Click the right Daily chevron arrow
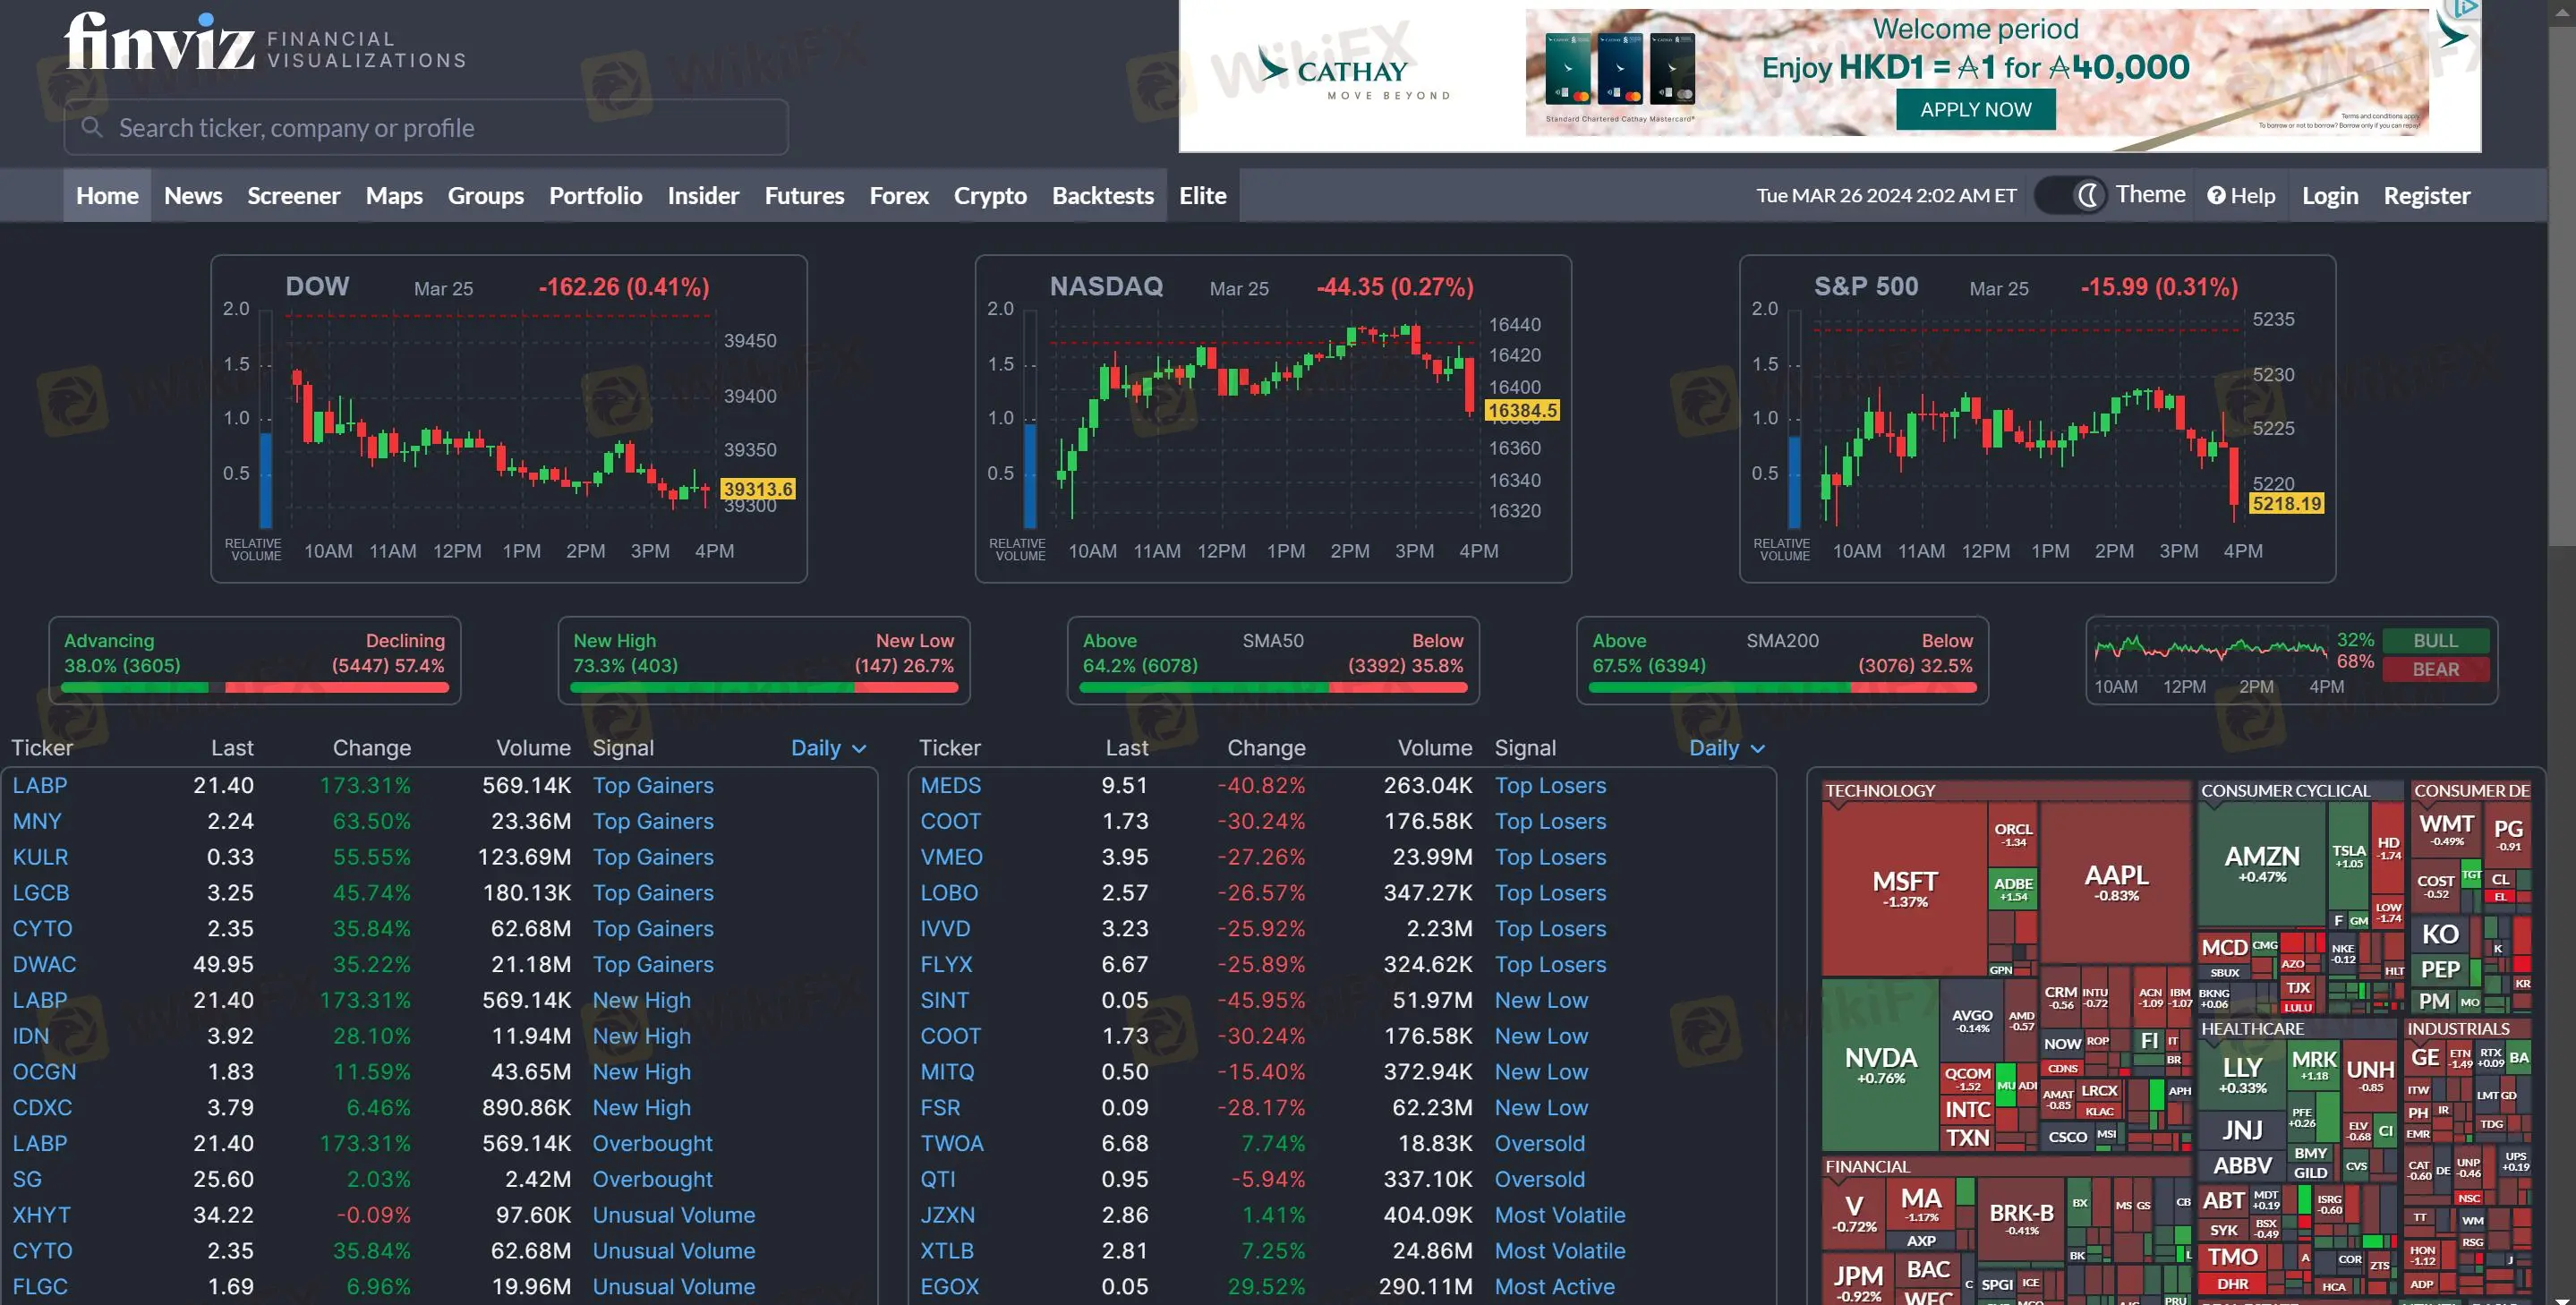The width and height of the screenshot is (2576, 1305). [x=1758, y=749]
